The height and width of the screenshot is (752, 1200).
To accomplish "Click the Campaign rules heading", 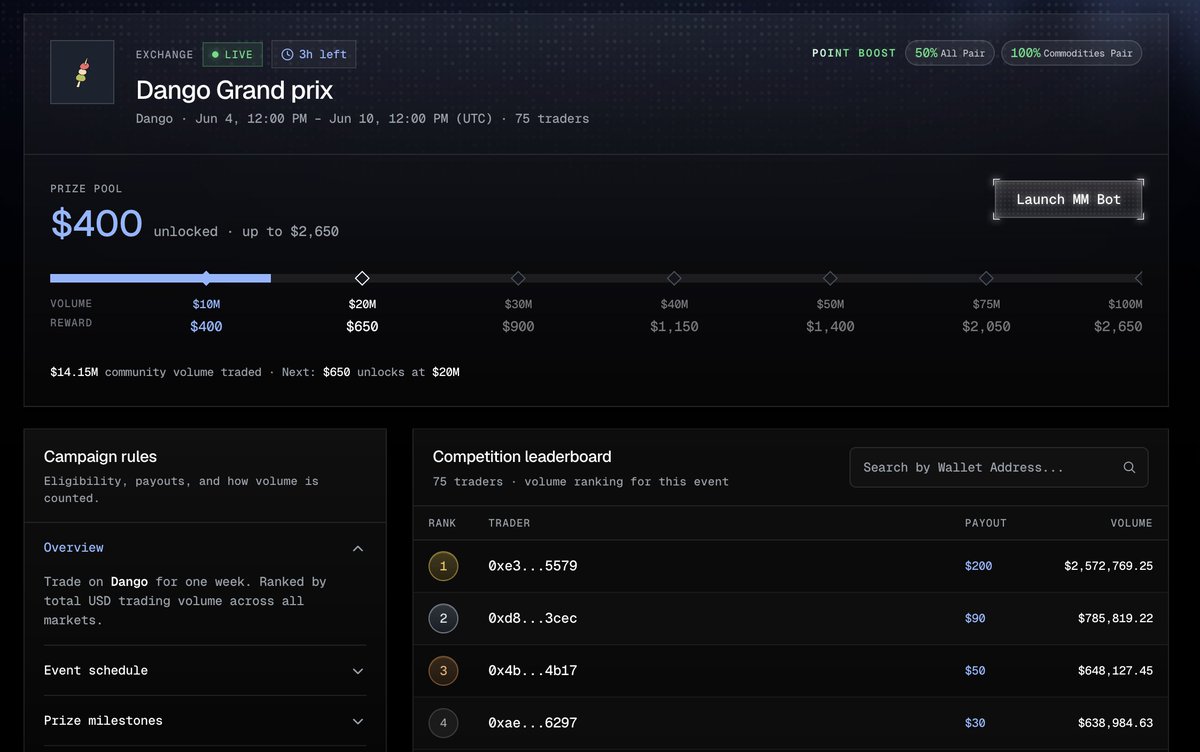I will (100, 456).
